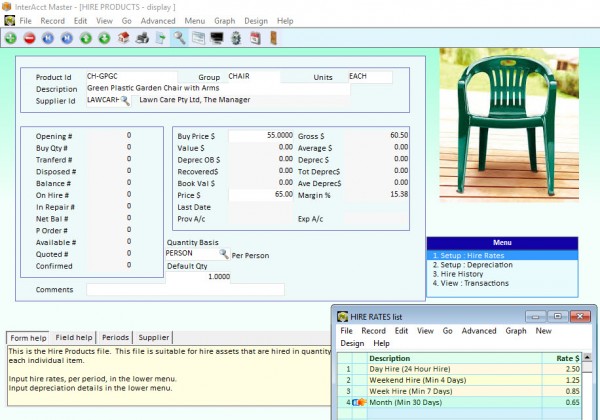Select Hire History menu entry
Screen dimensions: 600x420
(502, 274)
